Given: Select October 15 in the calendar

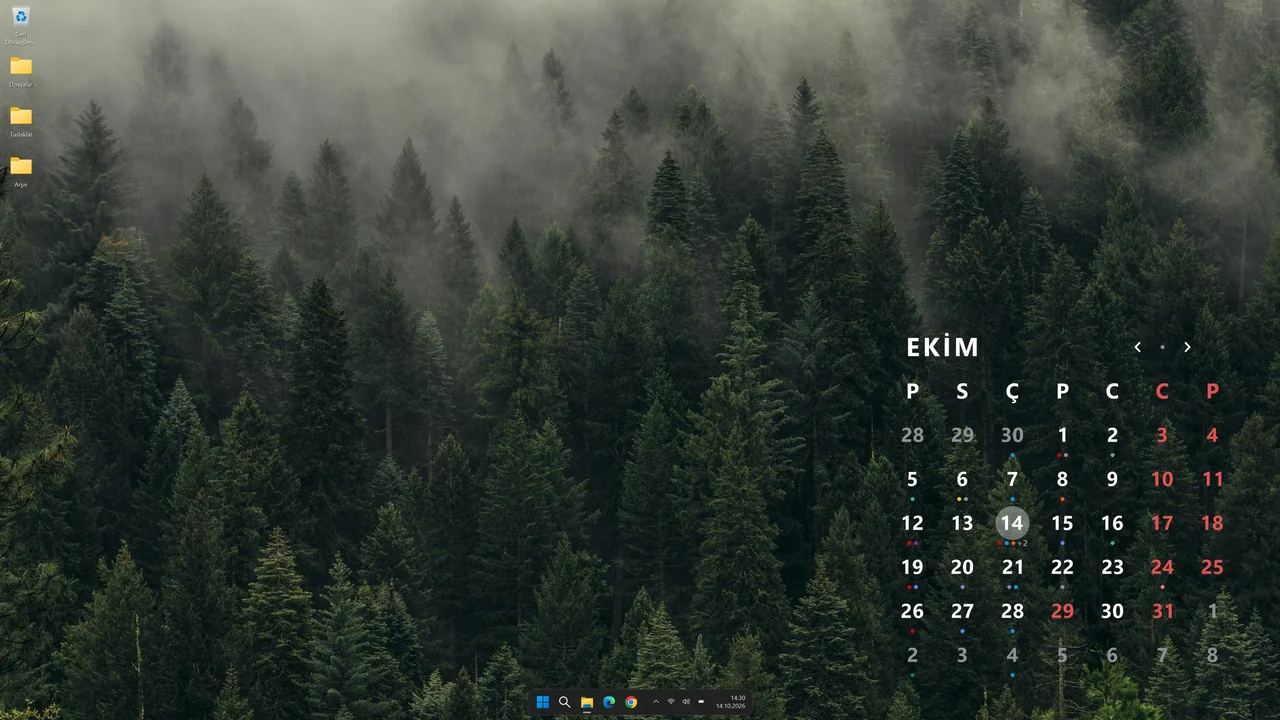Looking at the screenshot, I should pos(1062,523).
